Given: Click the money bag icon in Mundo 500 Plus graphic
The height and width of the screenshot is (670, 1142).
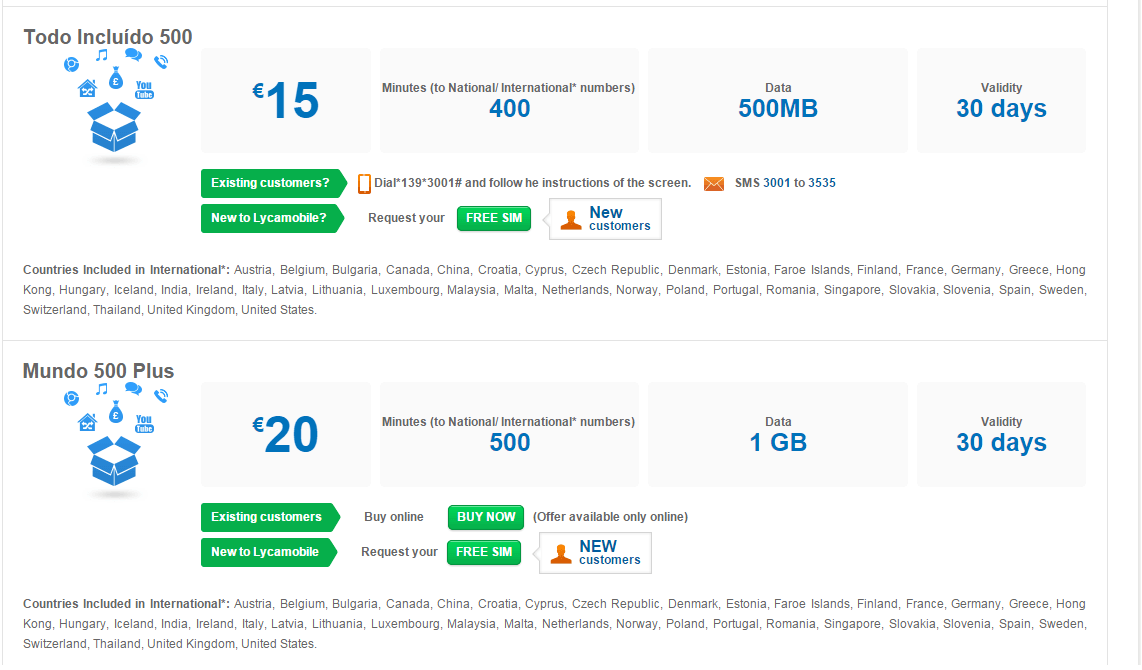Looking at the screenshot, I should pos(115,412).
